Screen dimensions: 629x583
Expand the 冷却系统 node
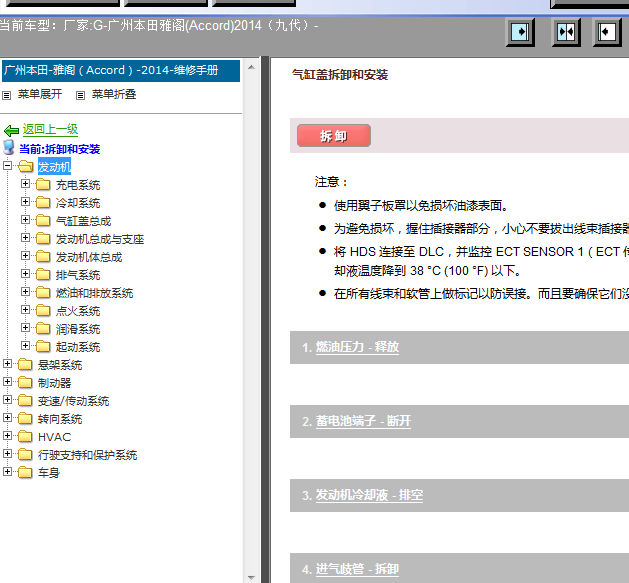pyautogui.click(x=25, y=201)
